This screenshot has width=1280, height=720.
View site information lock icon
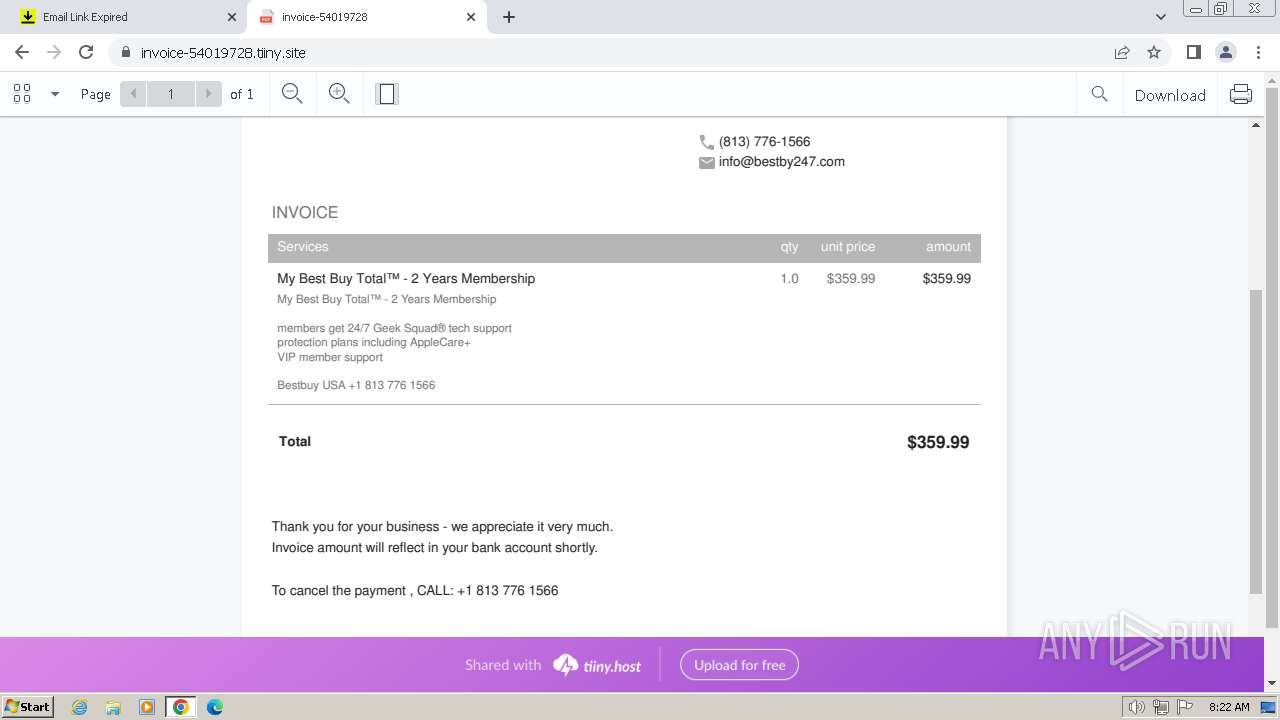126,52
